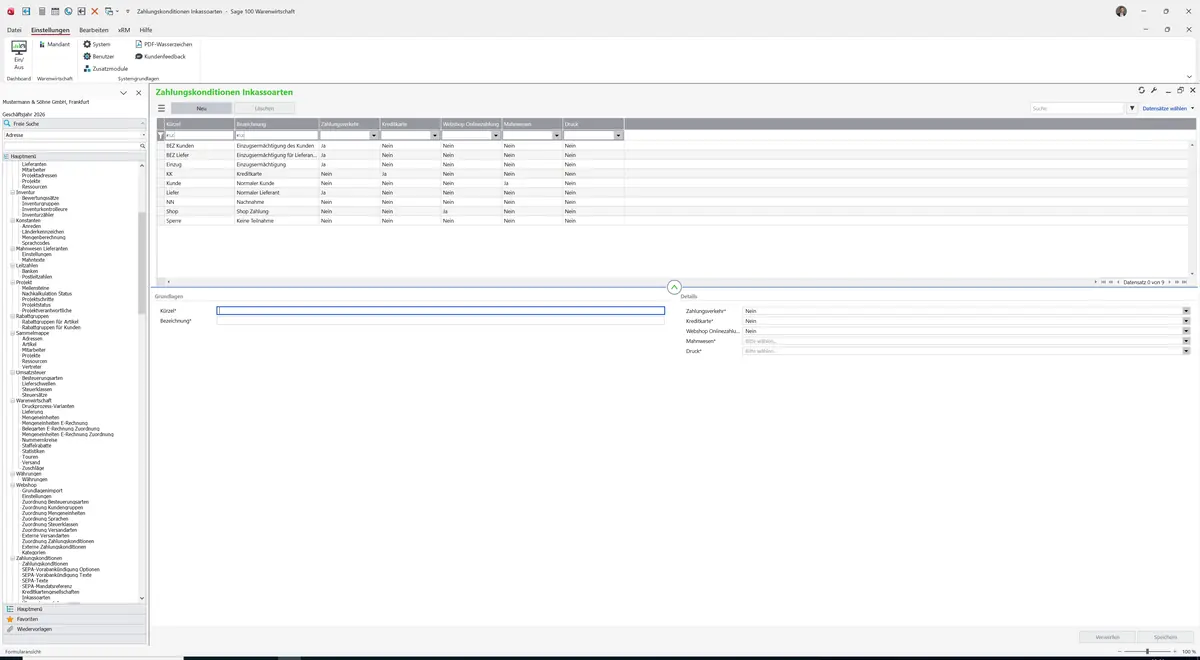Click the refresh icon in form header

point(1142,91)
